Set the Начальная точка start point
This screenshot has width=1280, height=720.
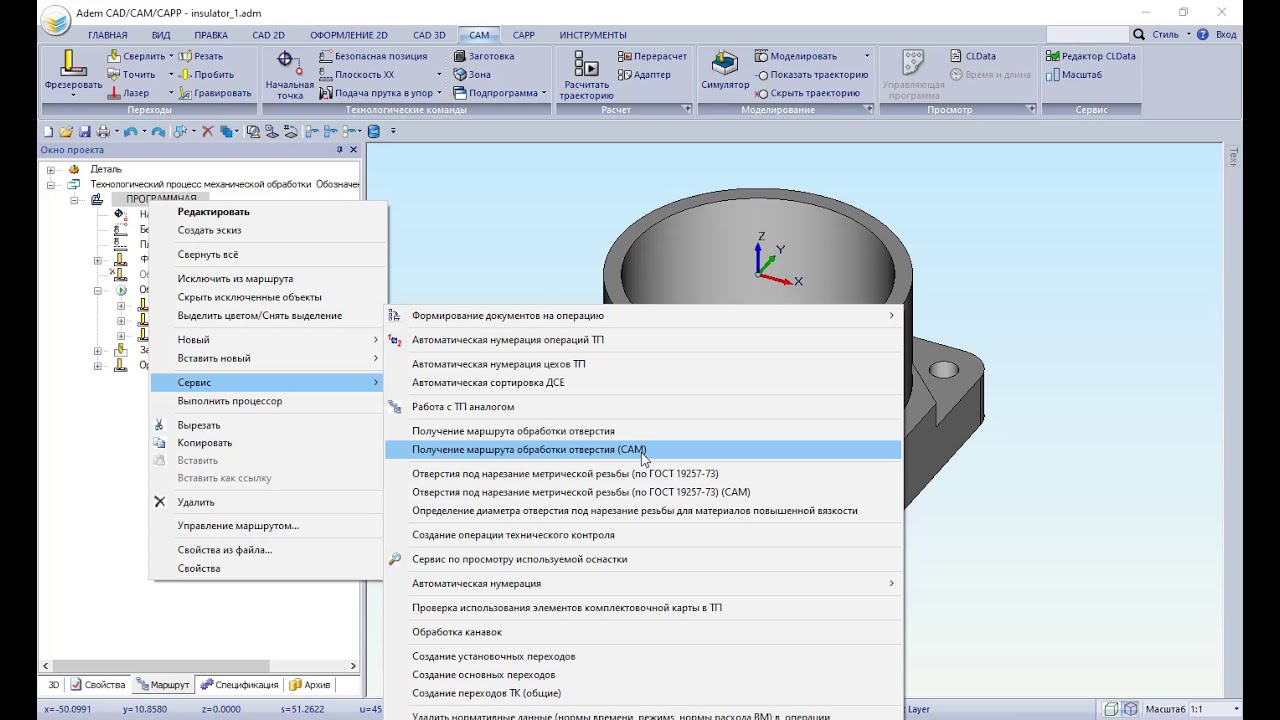pos(289,75)
